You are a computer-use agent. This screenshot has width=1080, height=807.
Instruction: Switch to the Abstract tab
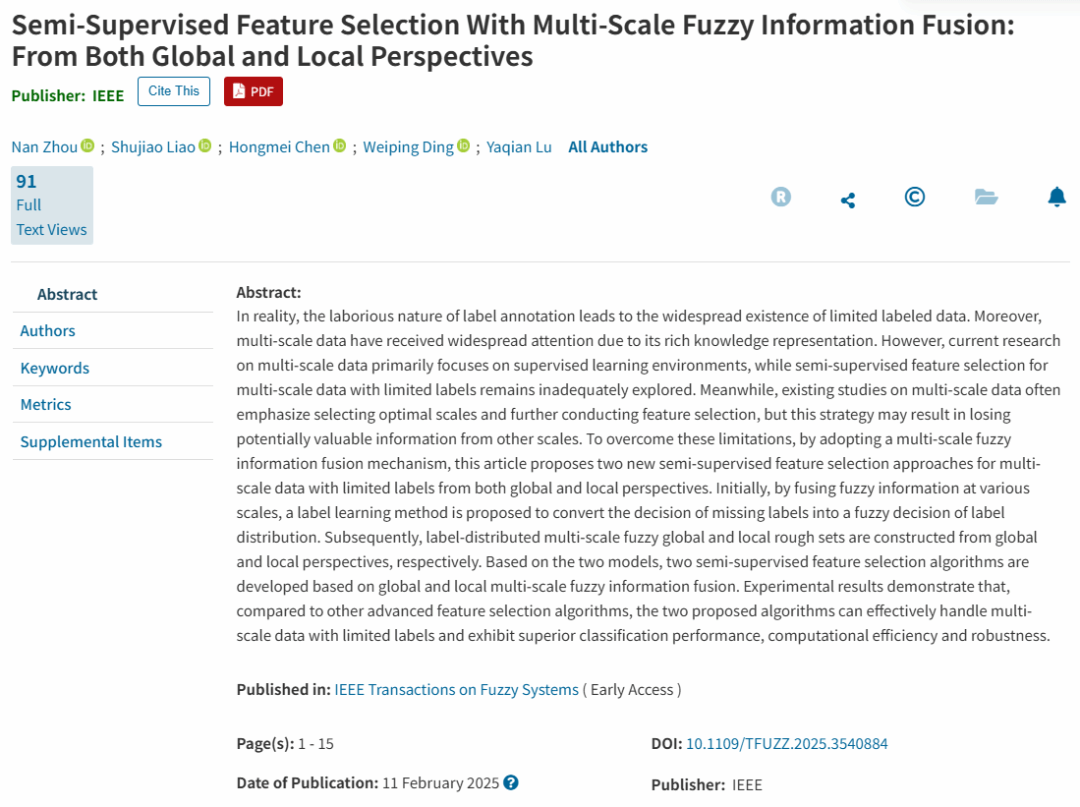pyautogui.click(x=67, y=294)
